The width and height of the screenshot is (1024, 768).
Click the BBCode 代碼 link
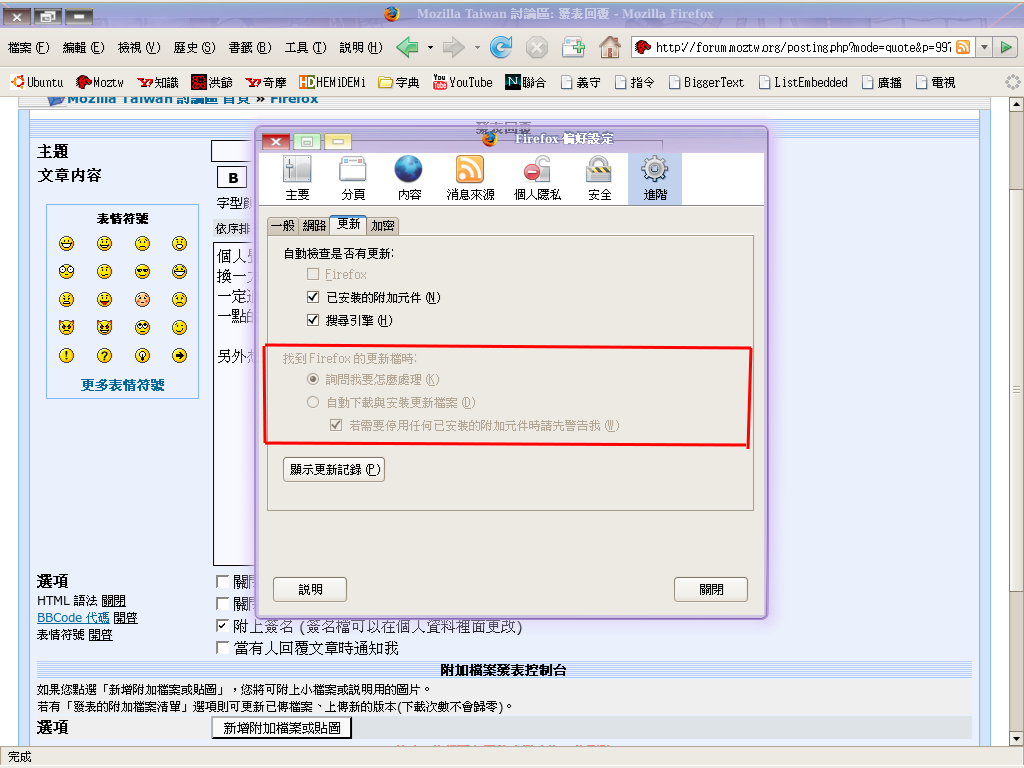(x=73, y=618)
